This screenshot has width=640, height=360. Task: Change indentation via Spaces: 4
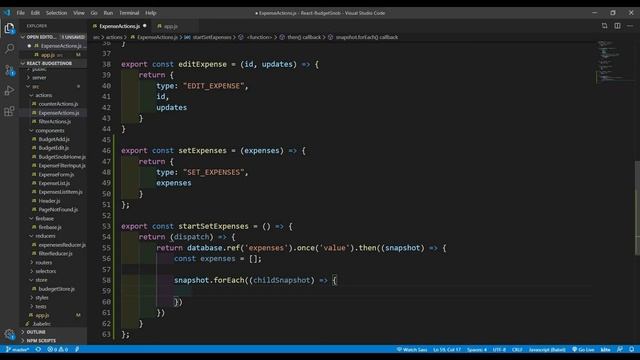pos(477,349)
